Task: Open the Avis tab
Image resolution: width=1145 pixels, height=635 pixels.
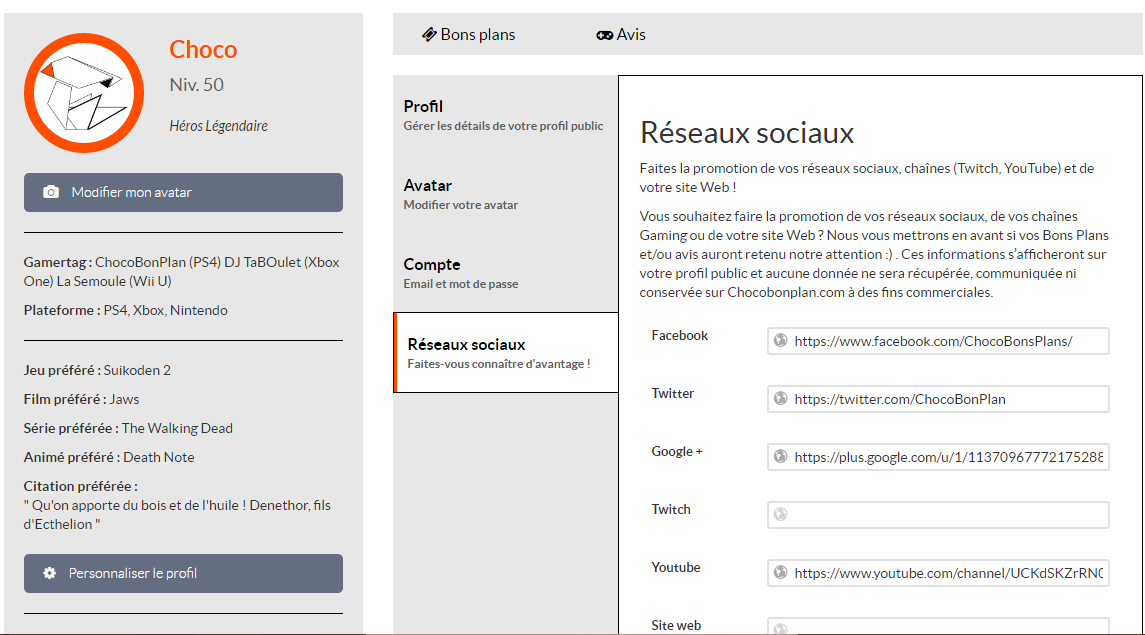Action: 621,34
